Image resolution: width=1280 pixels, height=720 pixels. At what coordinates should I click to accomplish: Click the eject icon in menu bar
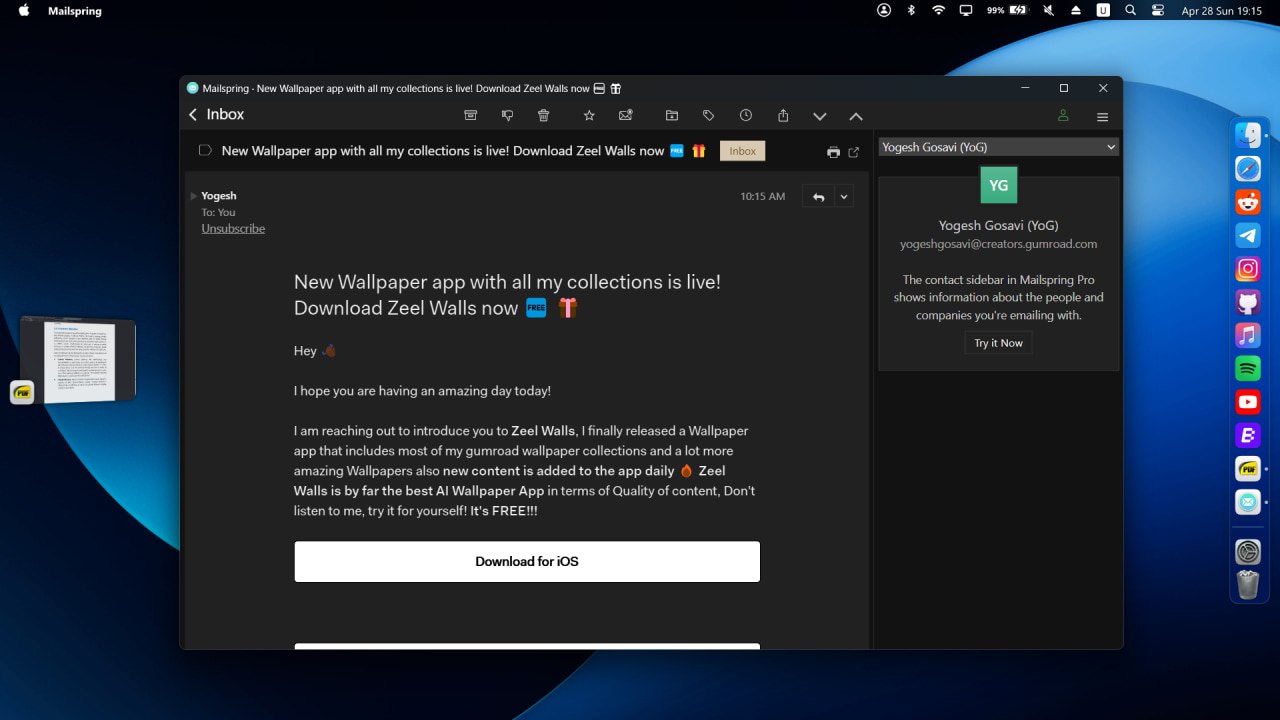[x=1076, y=10]
